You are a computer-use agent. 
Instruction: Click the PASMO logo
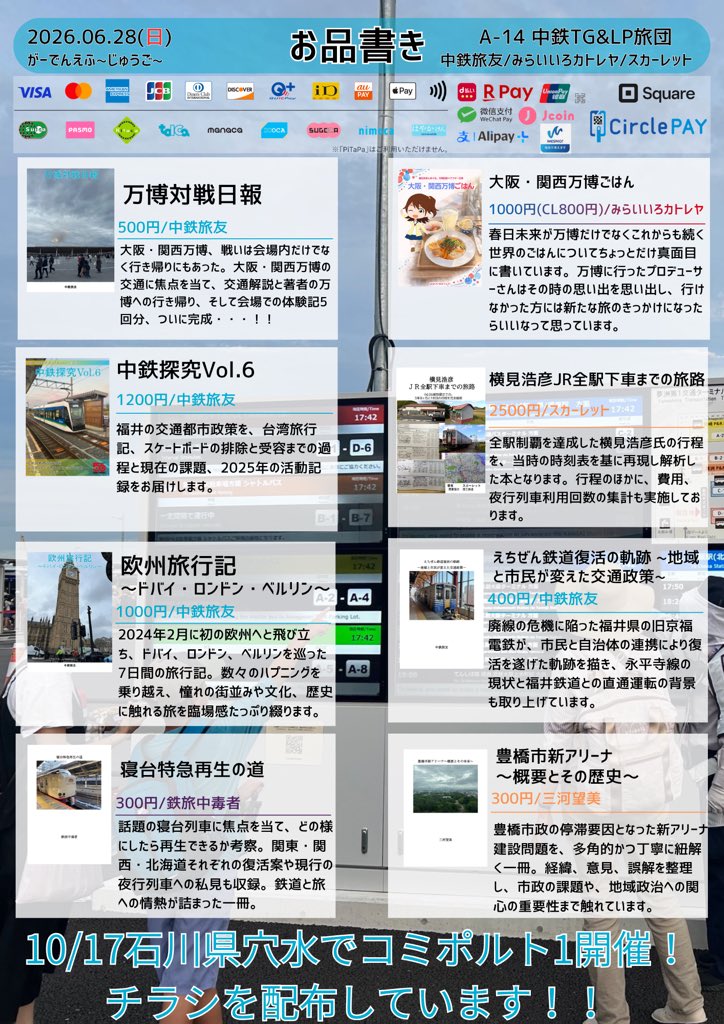[x=80, y=130]
